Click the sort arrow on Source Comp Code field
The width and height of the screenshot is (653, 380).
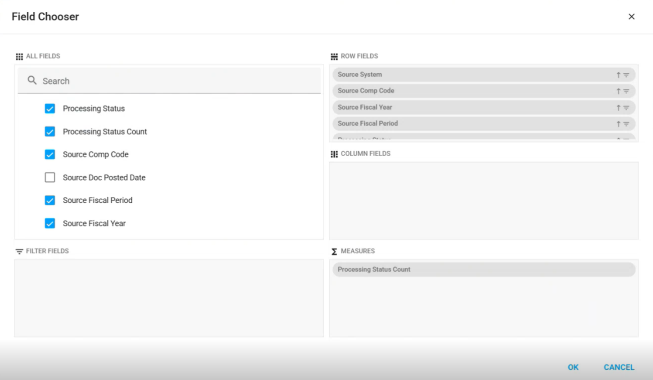point(618,91)
